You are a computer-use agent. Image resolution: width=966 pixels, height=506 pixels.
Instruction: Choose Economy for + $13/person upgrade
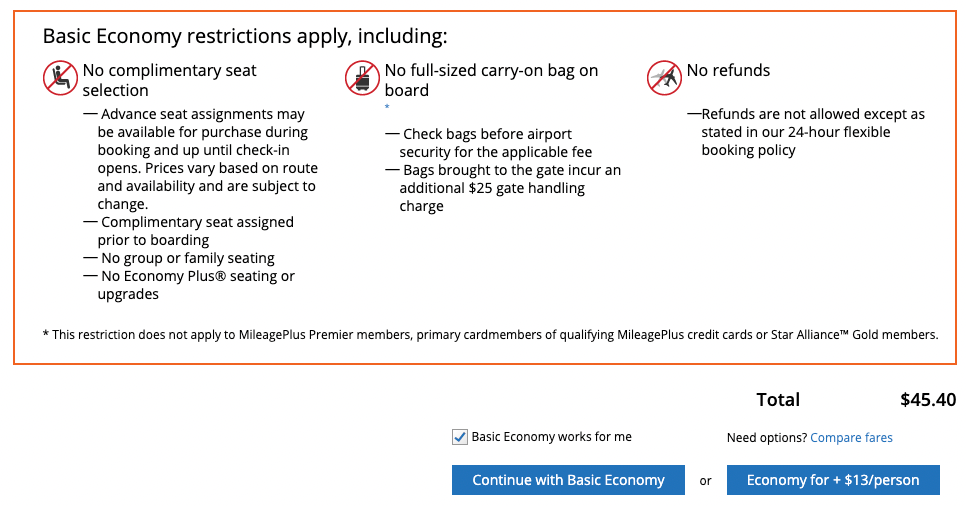coord(832,480)
